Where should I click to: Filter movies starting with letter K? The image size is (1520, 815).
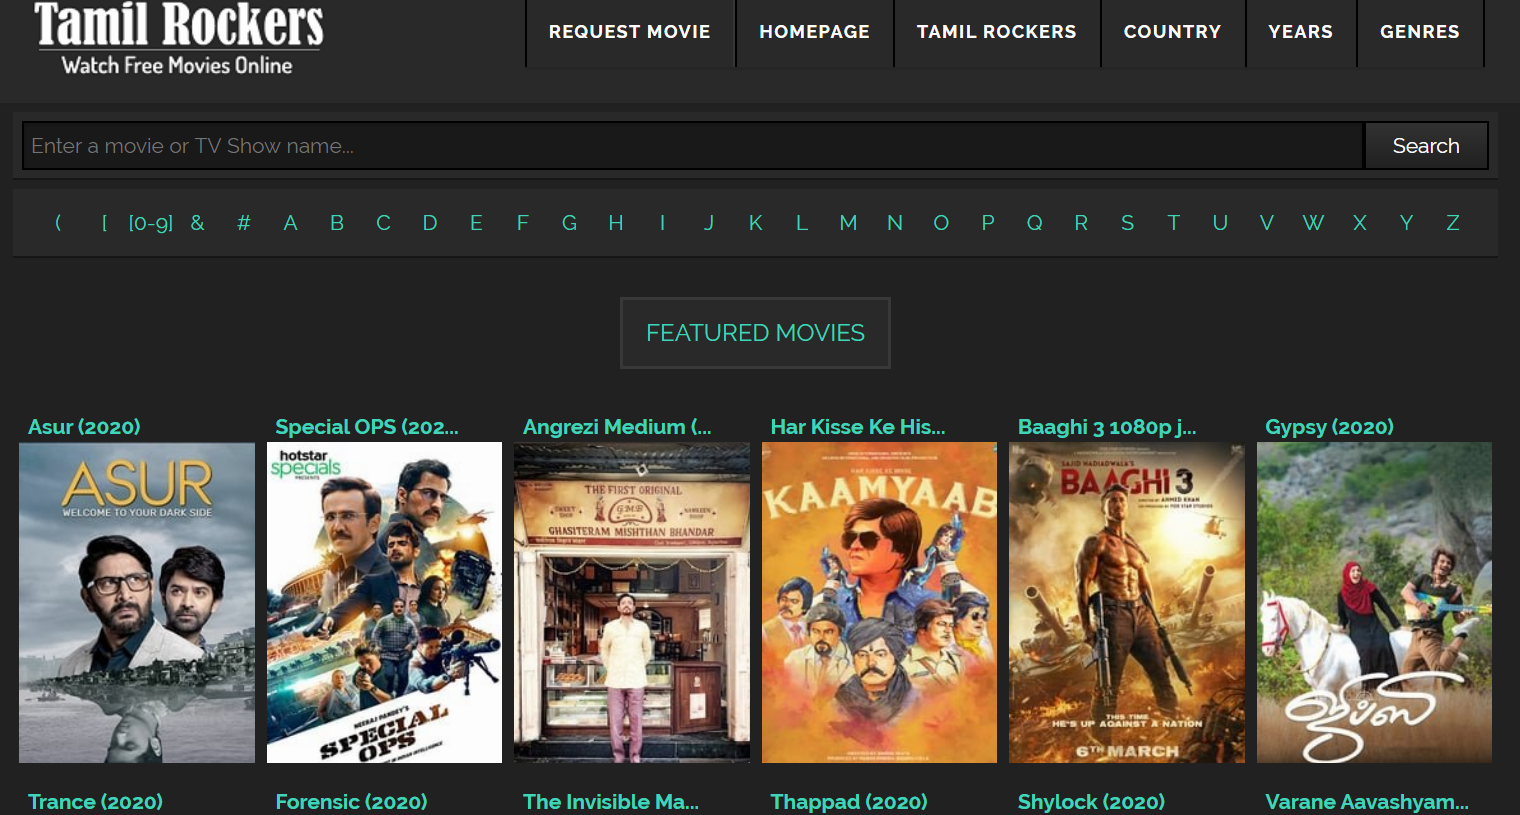pos(755,223)
